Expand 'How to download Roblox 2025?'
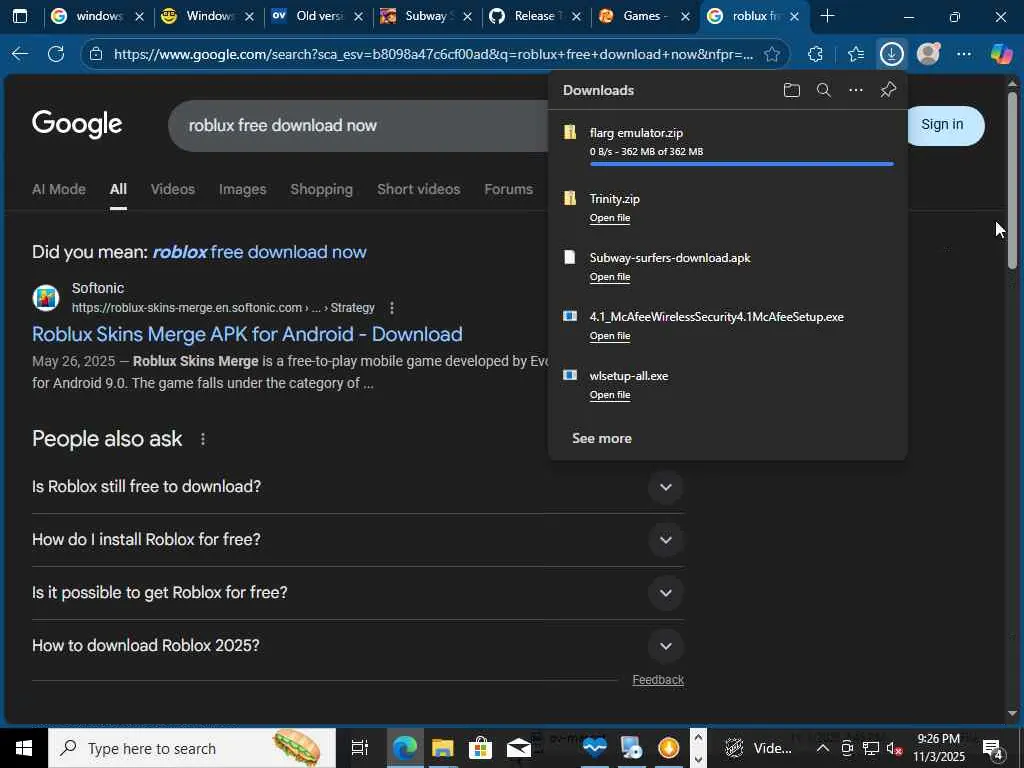The width and height of the screenshot is (1024, 768). [x=665, y=646]
